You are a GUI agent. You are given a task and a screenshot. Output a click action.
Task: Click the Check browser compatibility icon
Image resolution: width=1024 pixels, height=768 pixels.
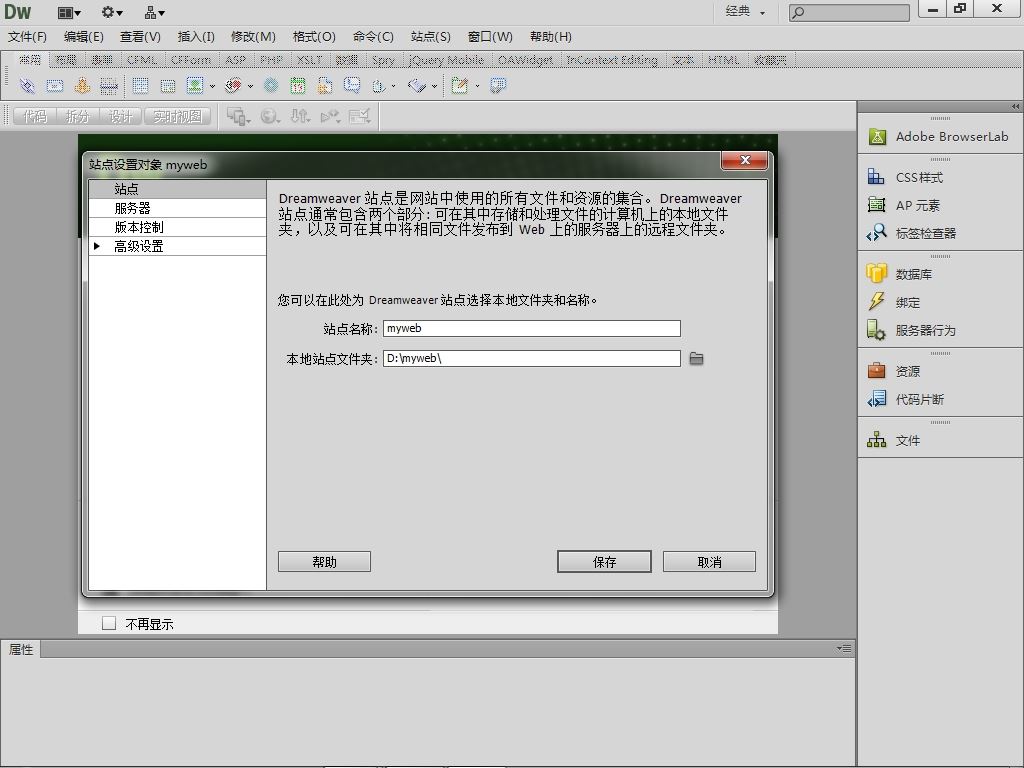click(360, 117)
